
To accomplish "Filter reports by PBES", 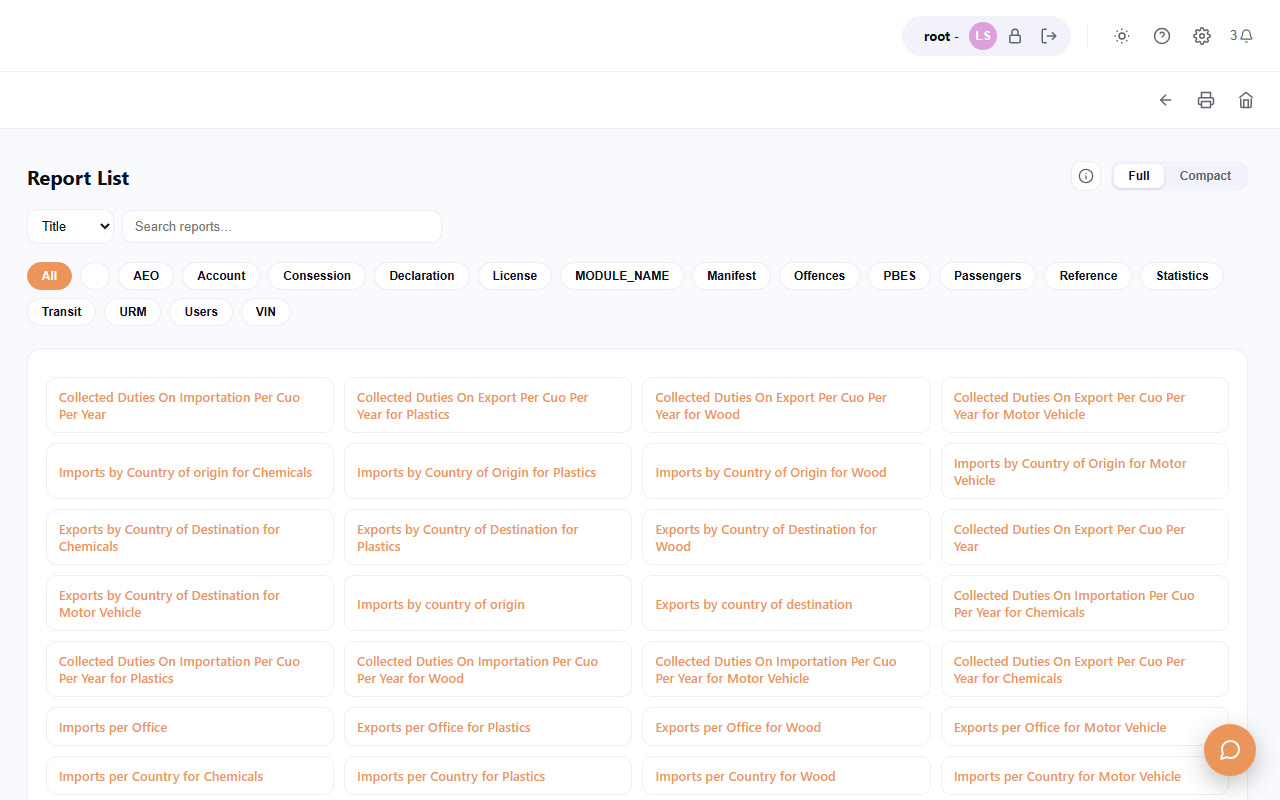I will pos(900,276).
